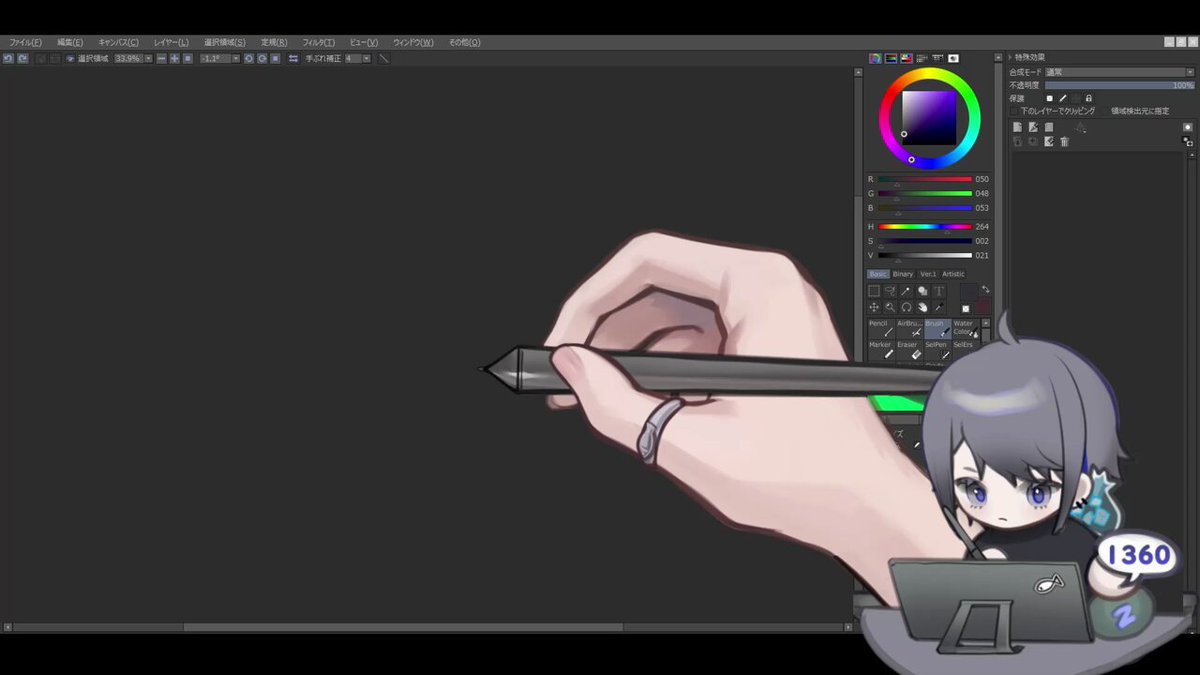Viewport: 1200px width, 675px height.
Task: Toggle preserve opacity protection button
Action: (x=1049, y=98)
